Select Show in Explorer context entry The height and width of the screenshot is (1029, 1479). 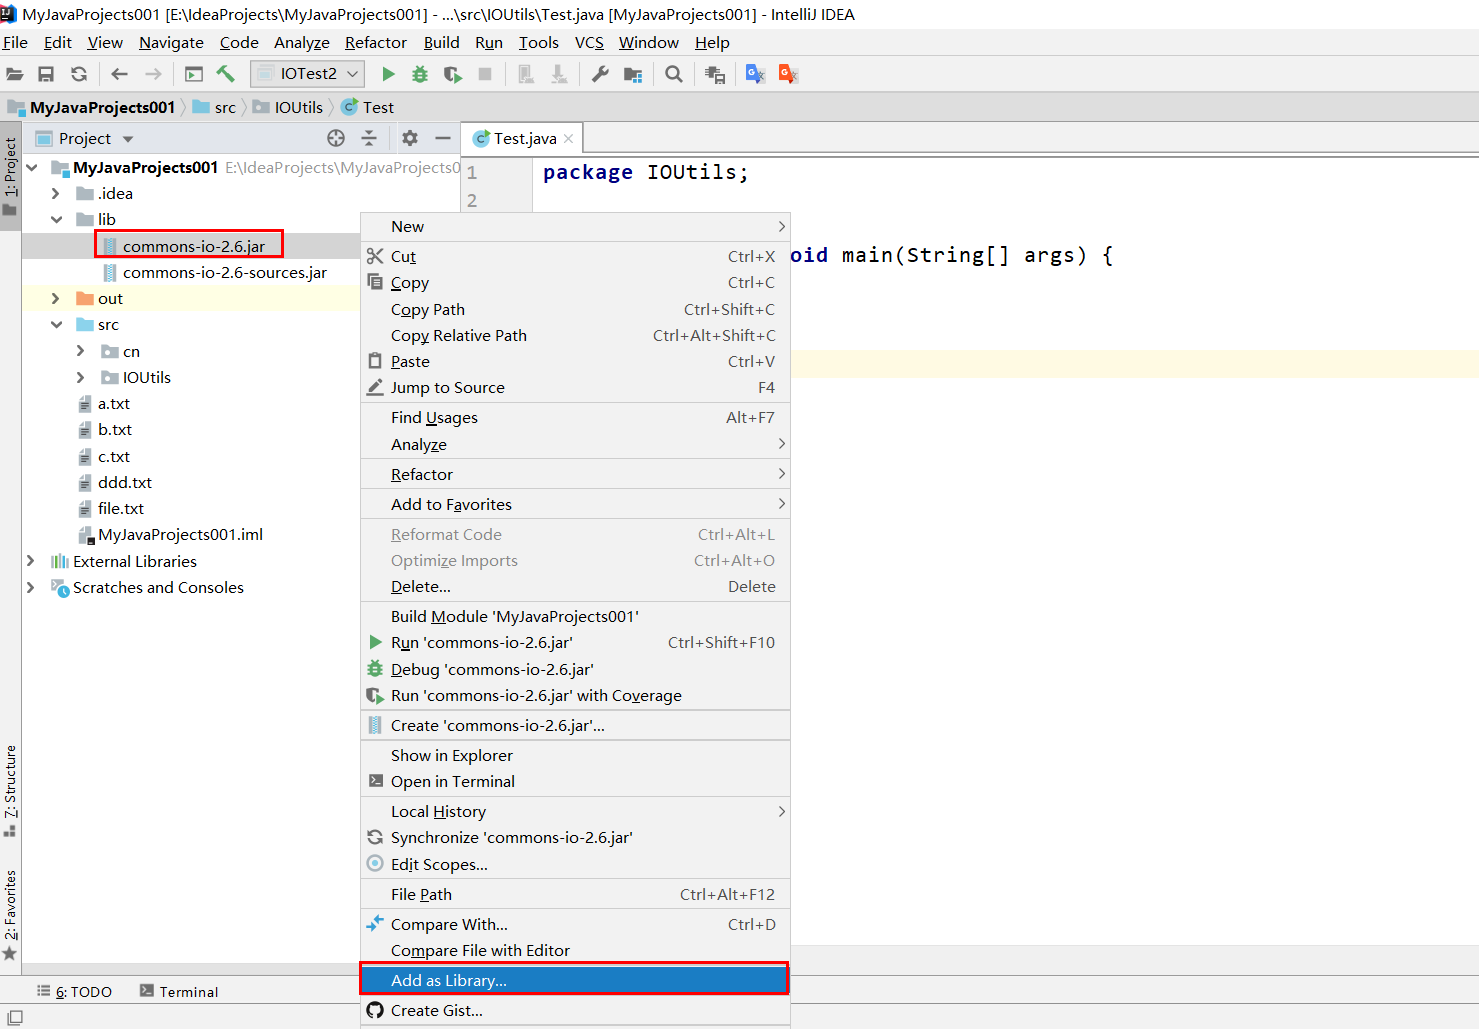pyautogui.click(x=574, y=755)
